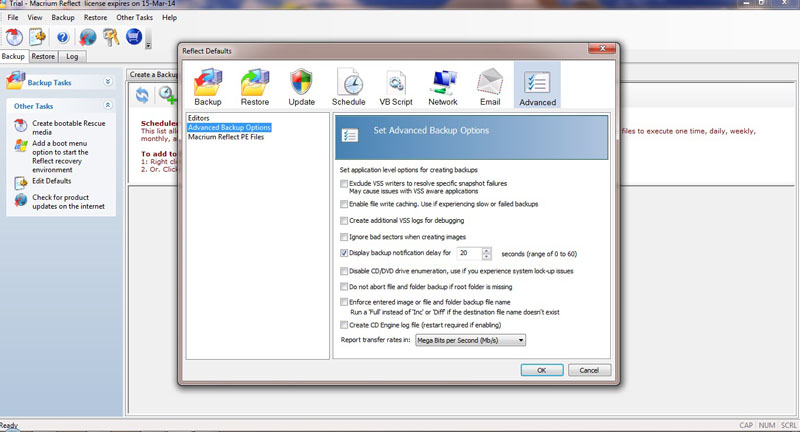Switch to the Restore tab
The height and width of the screenshot is (432, 800).
(43, 57)
